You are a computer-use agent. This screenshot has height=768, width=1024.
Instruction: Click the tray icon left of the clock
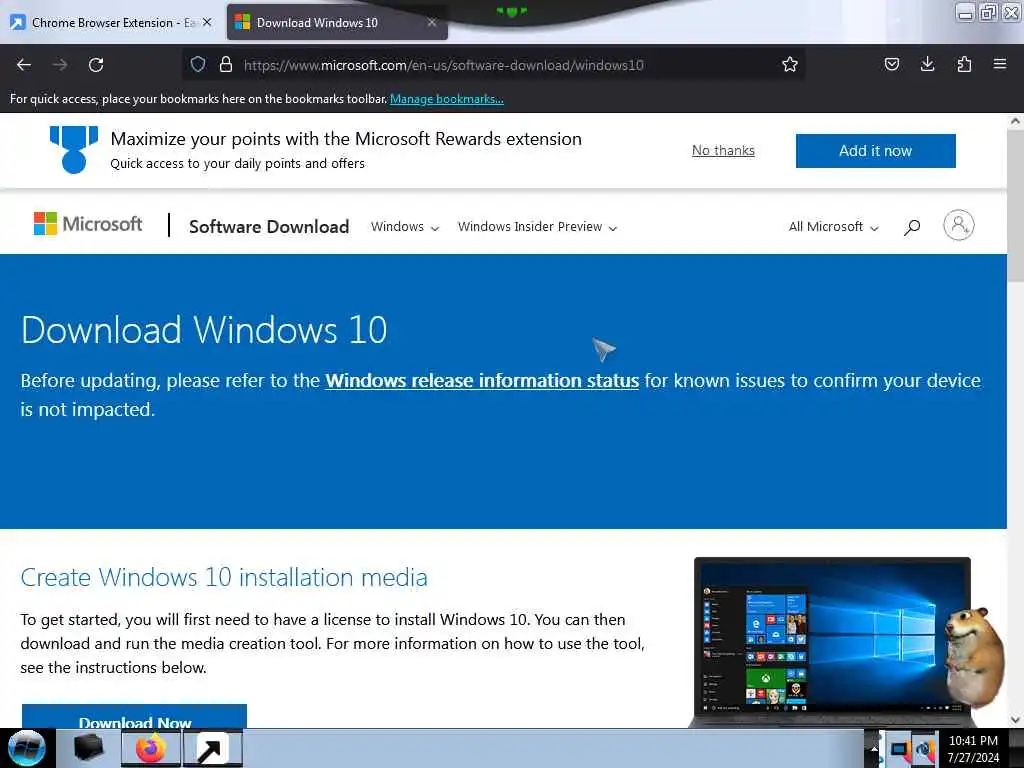pyautogui.click(x=925, y=750)
